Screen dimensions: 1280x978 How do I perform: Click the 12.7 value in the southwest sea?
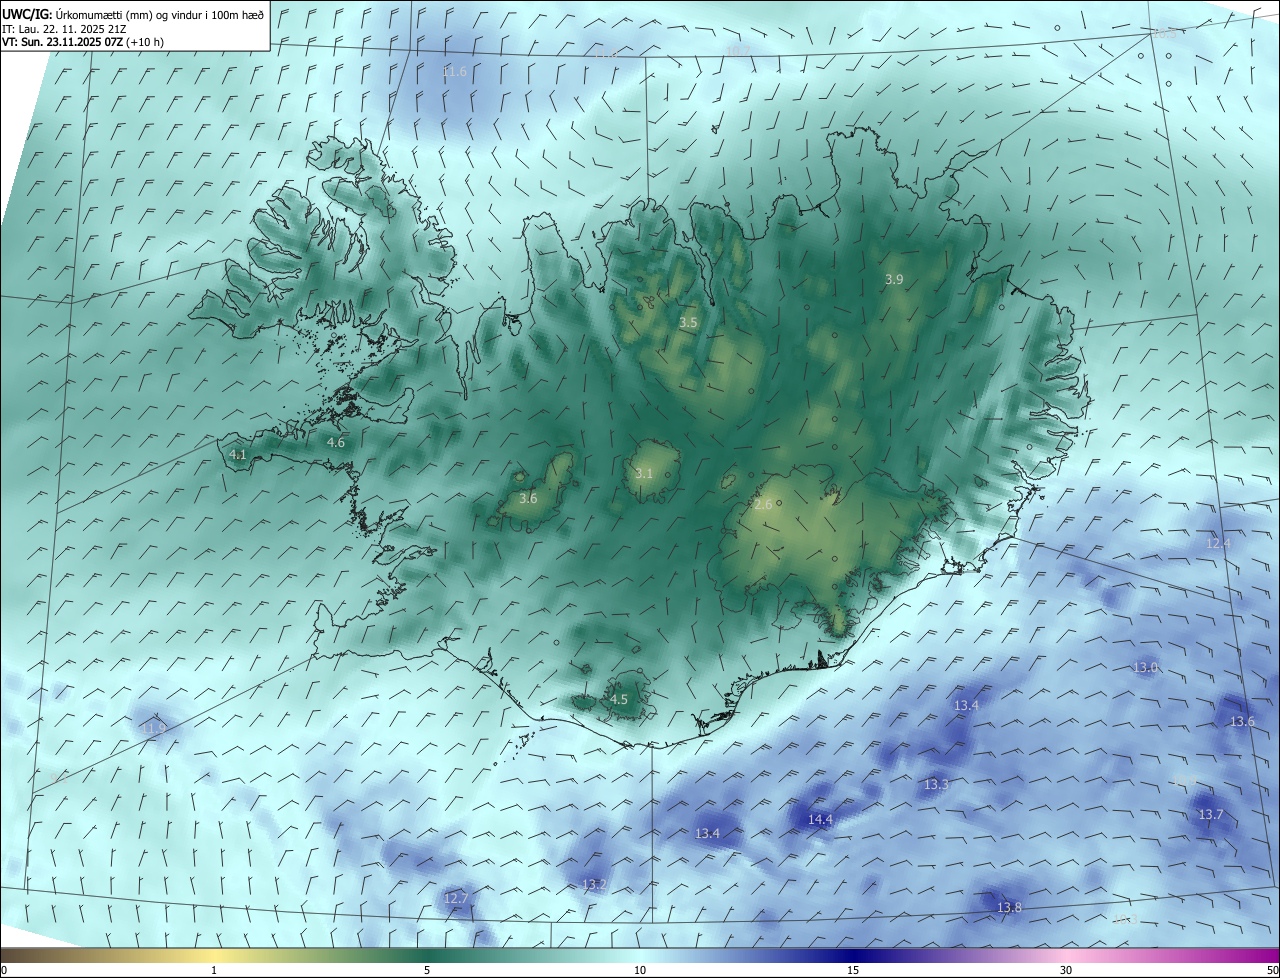tap(456, 898)
